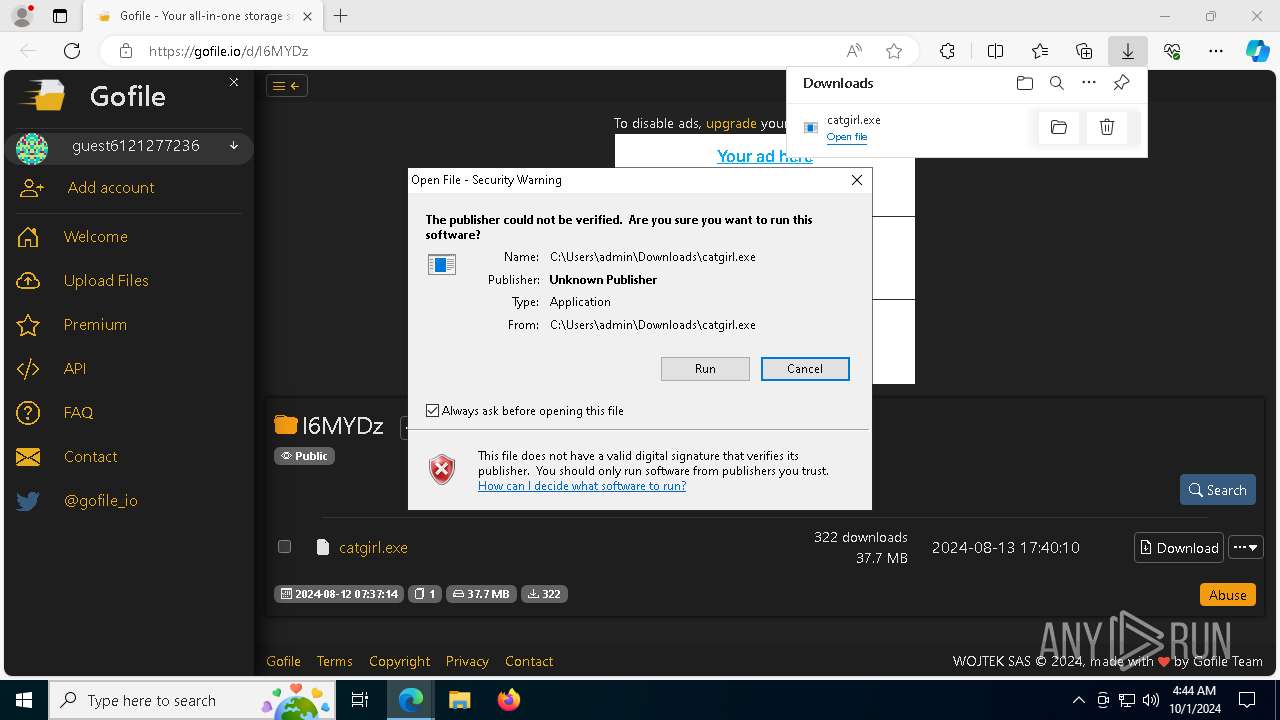Launch Firefox from the taskbar
1280x720 pixels.
coord(508,700)
